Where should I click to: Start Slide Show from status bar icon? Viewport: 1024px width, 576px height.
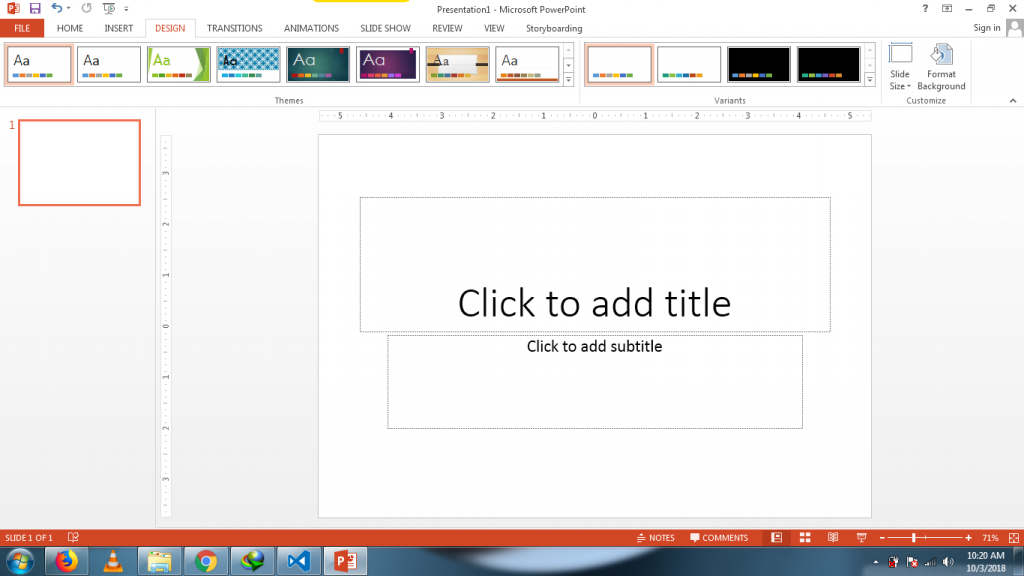pyautogui.click(x=859, y=538)
